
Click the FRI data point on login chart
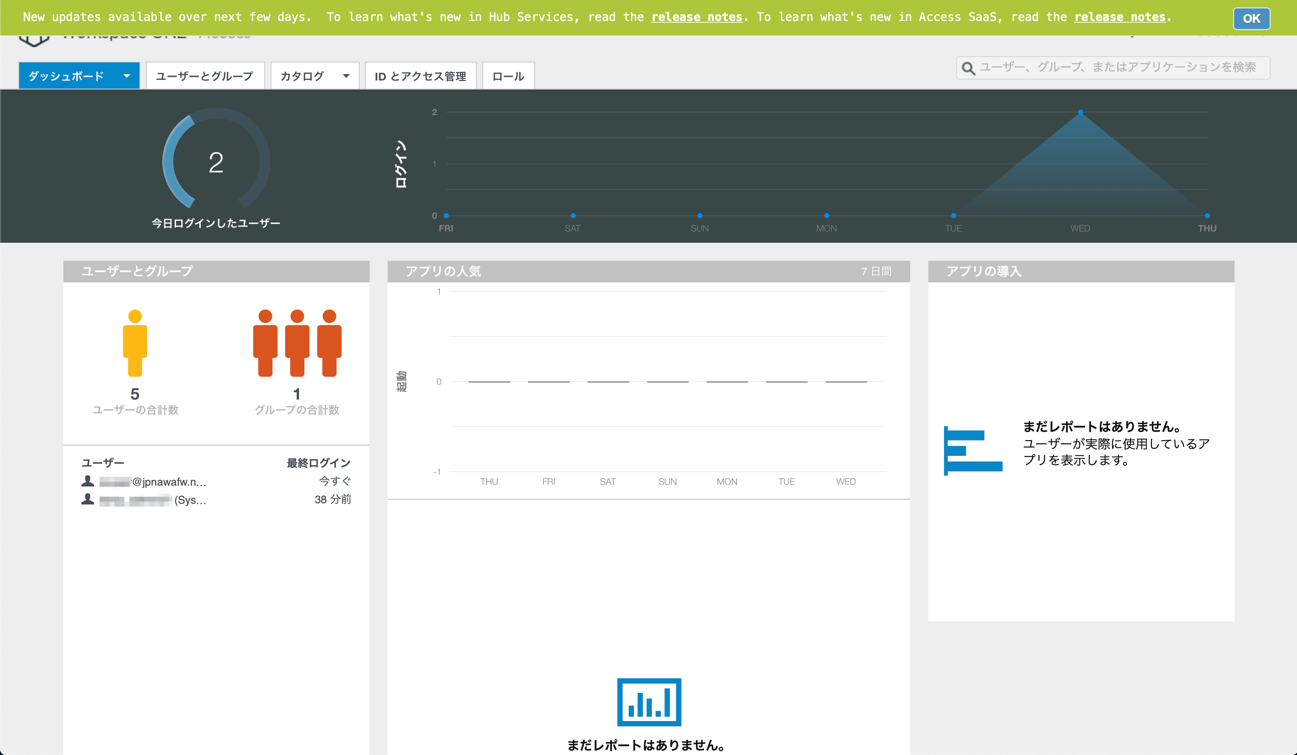446,216
